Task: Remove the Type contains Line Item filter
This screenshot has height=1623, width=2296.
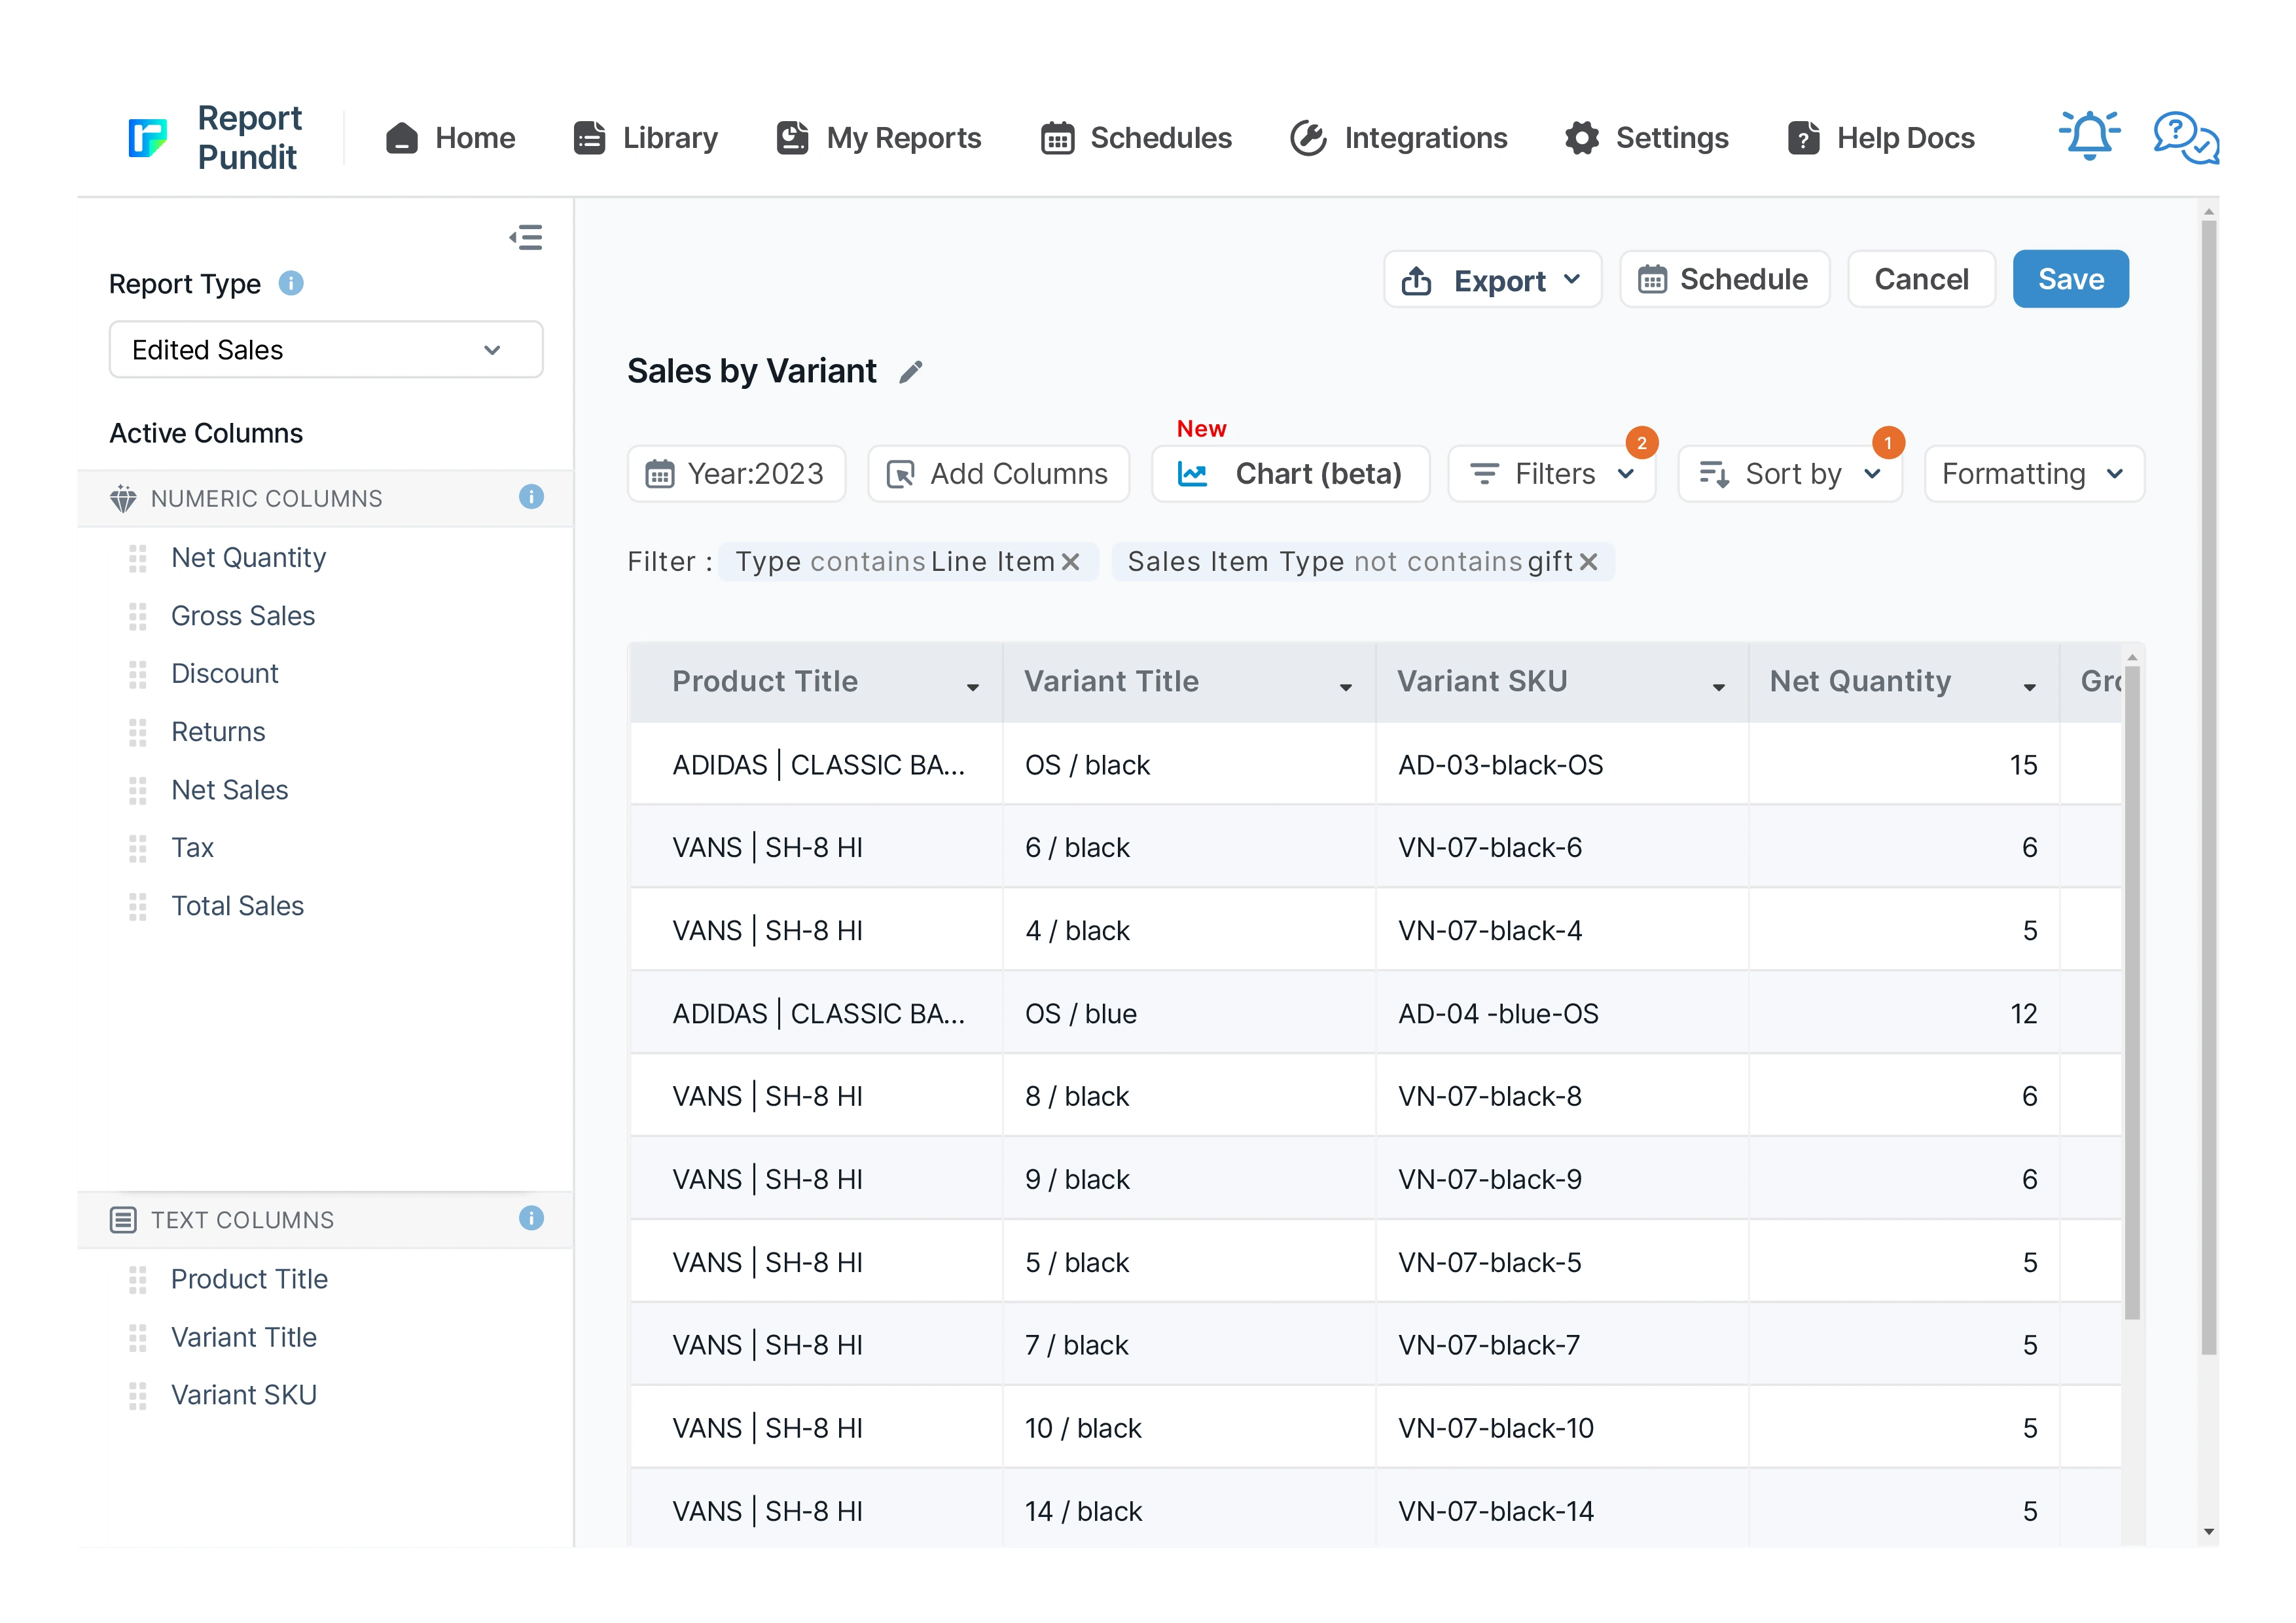Action: (1071, 562)
